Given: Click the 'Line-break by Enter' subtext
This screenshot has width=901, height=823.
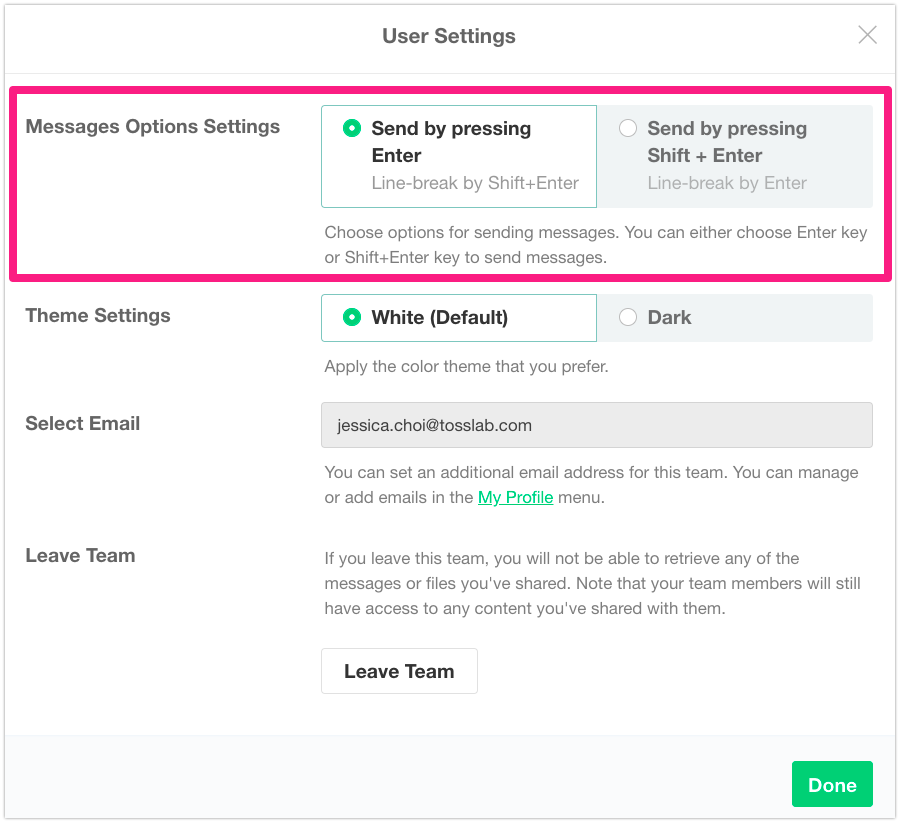Looking at the screenshot, I should [x=727, y=183].
